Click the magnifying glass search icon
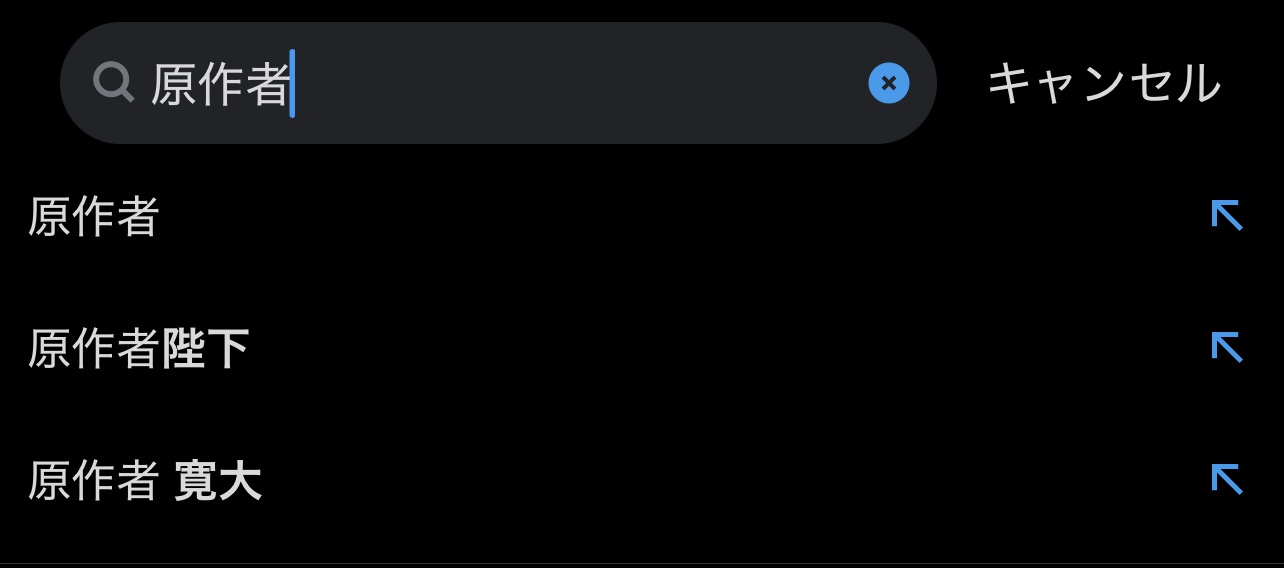Screen dimensions: 1284x568 [x=113, y=84]
